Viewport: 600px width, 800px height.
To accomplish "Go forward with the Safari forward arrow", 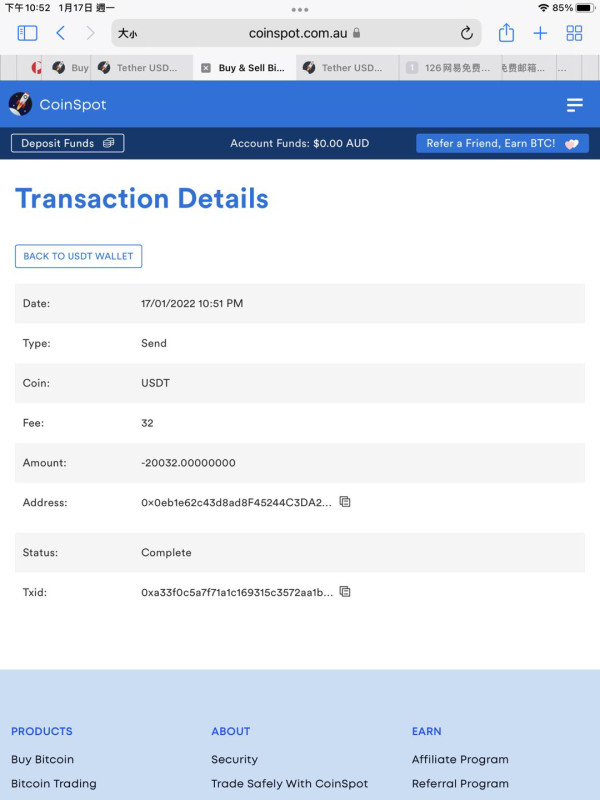I will click(90, 33).
